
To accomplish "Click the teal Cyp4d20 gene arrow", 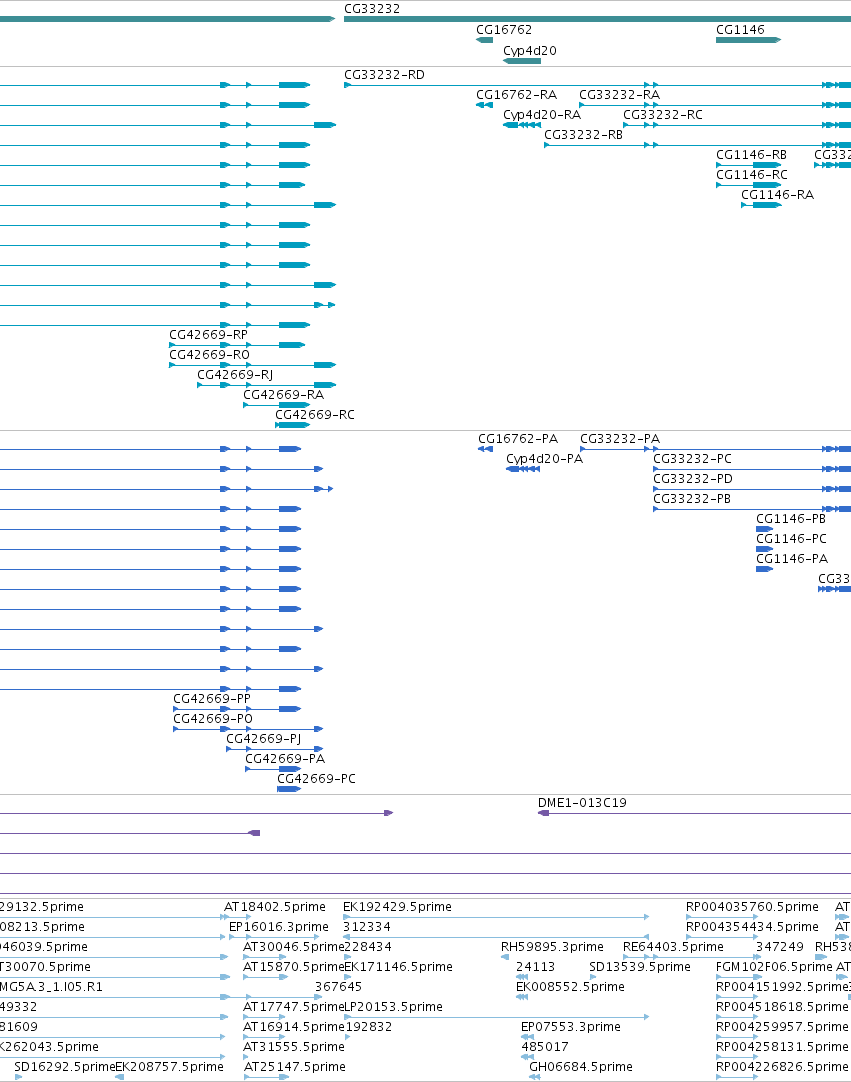I will [522, 61].
